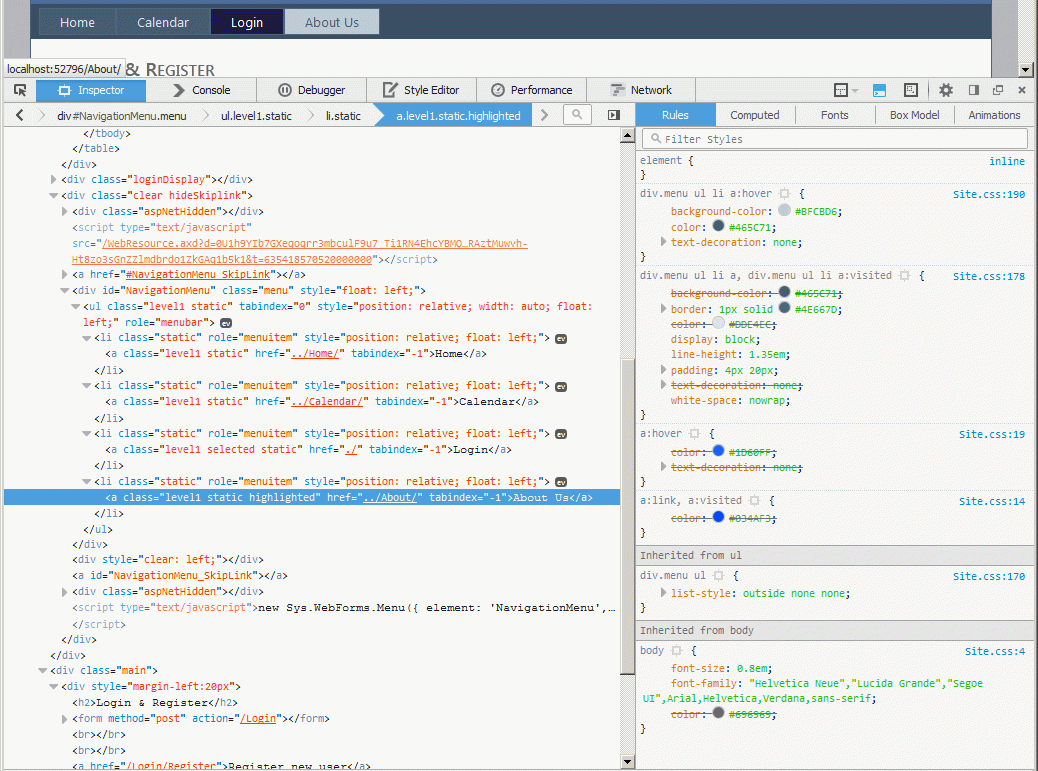This screenshot has width=1038, height=771.
Task: Open the toolbox options gear
Action: 946,90
